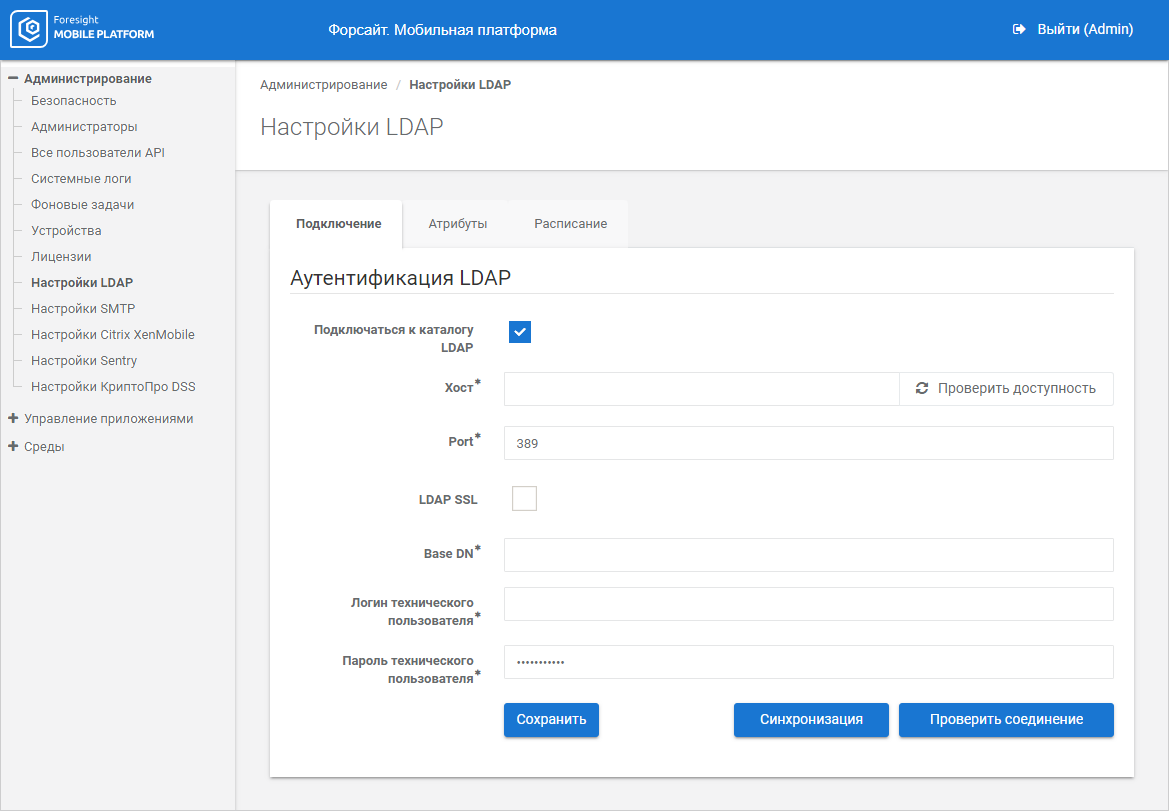Open Лицензии from the sidebar
The width and height of the screenshot is (1169, 811).
tap(61, 257)
